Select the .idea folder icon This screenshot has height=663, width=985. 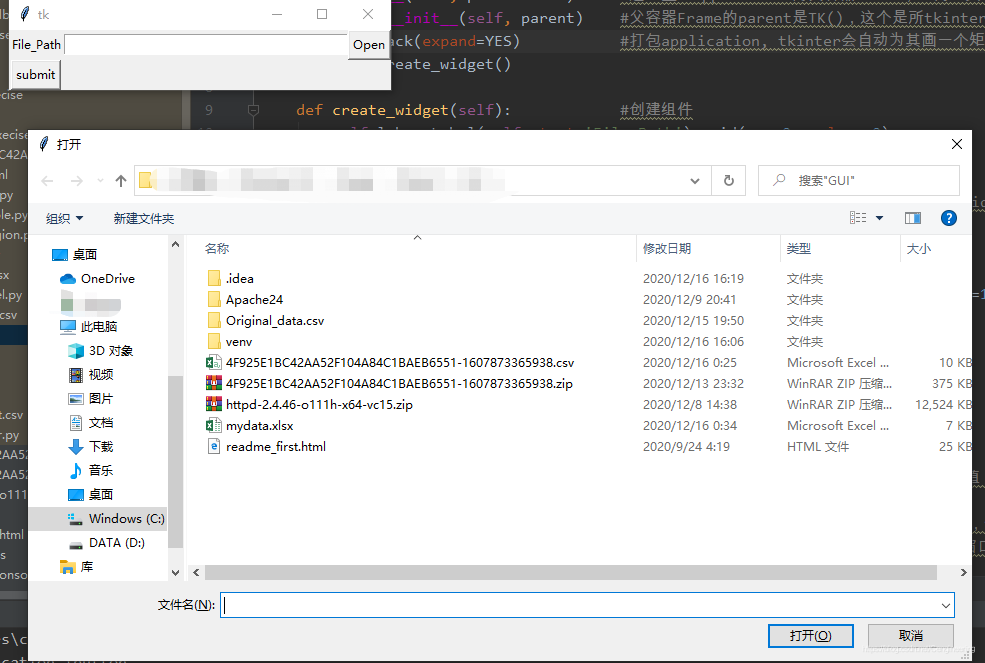214,278
